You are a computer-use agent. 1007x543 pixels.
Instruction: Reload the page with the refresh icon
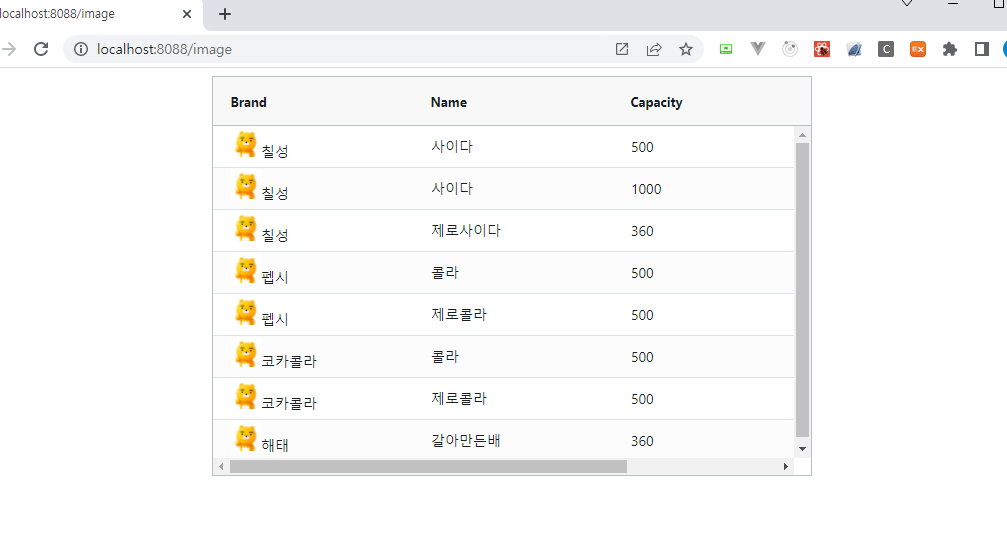[x=41, y=49]
